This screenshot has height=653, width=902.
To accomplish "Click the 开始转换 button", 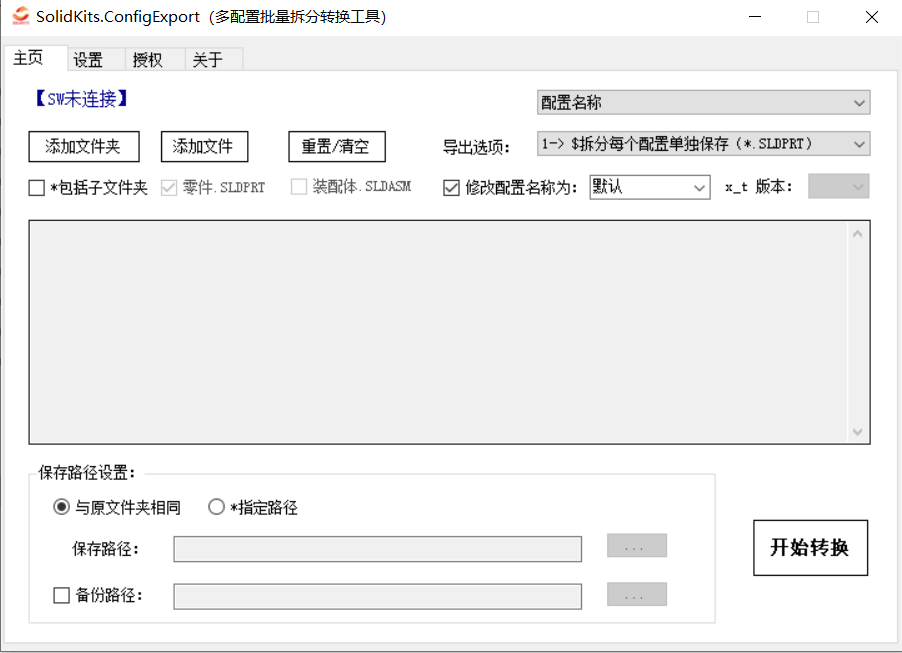I will coord(810,547).
